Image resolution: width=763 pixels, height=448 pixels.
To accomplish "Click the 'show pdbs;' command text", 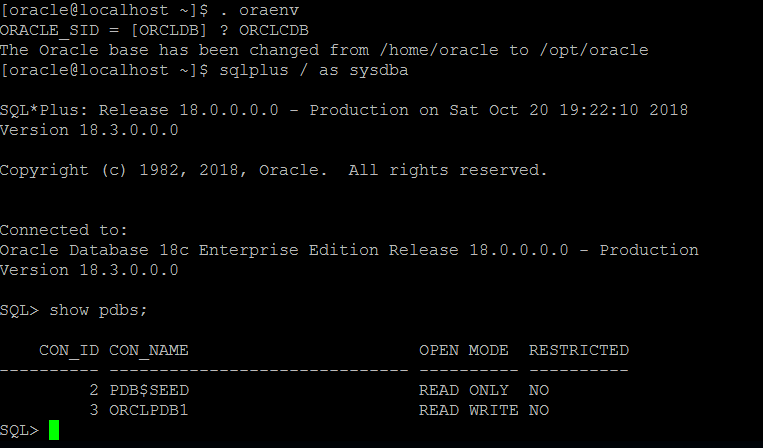I will point(98,310).
